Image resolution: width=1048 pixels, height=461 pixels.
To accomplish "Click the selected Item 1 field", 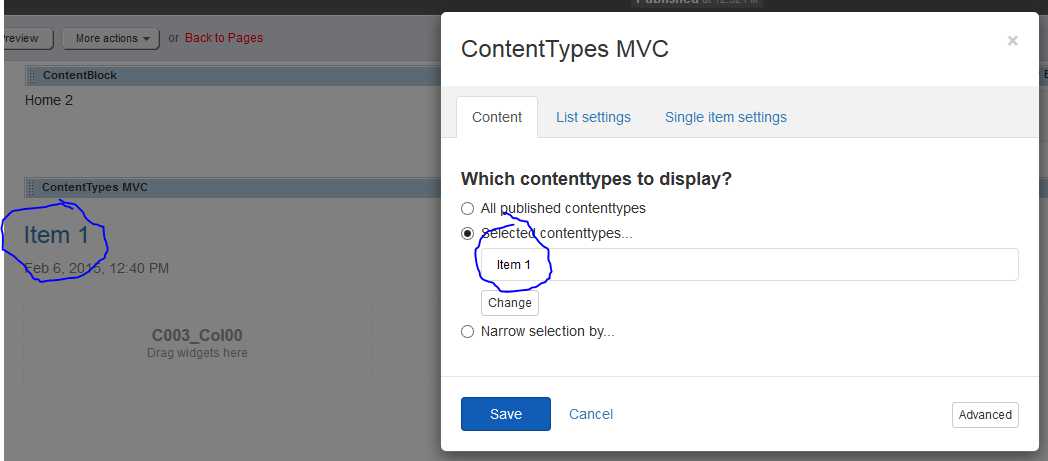I will tap(750, 265).
